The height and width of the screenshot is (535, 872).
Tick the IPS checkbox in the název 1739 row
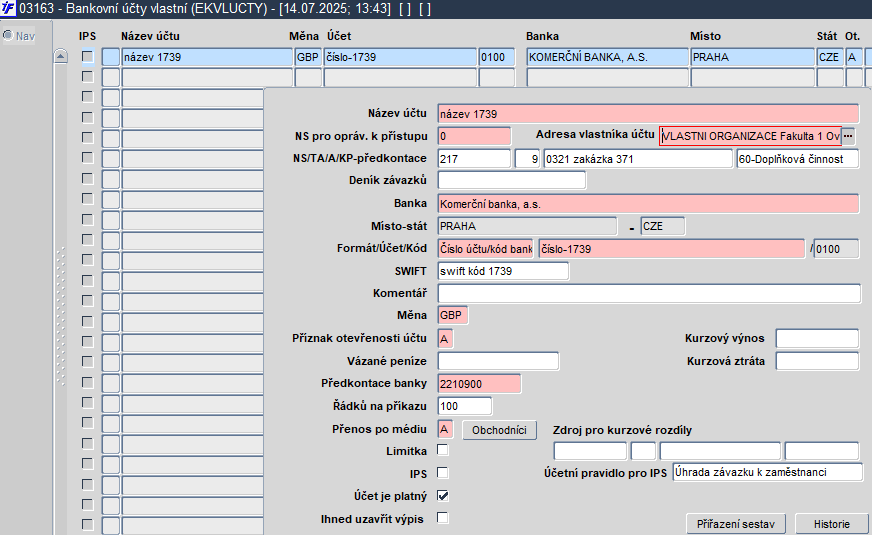click(x=87, y=56)
